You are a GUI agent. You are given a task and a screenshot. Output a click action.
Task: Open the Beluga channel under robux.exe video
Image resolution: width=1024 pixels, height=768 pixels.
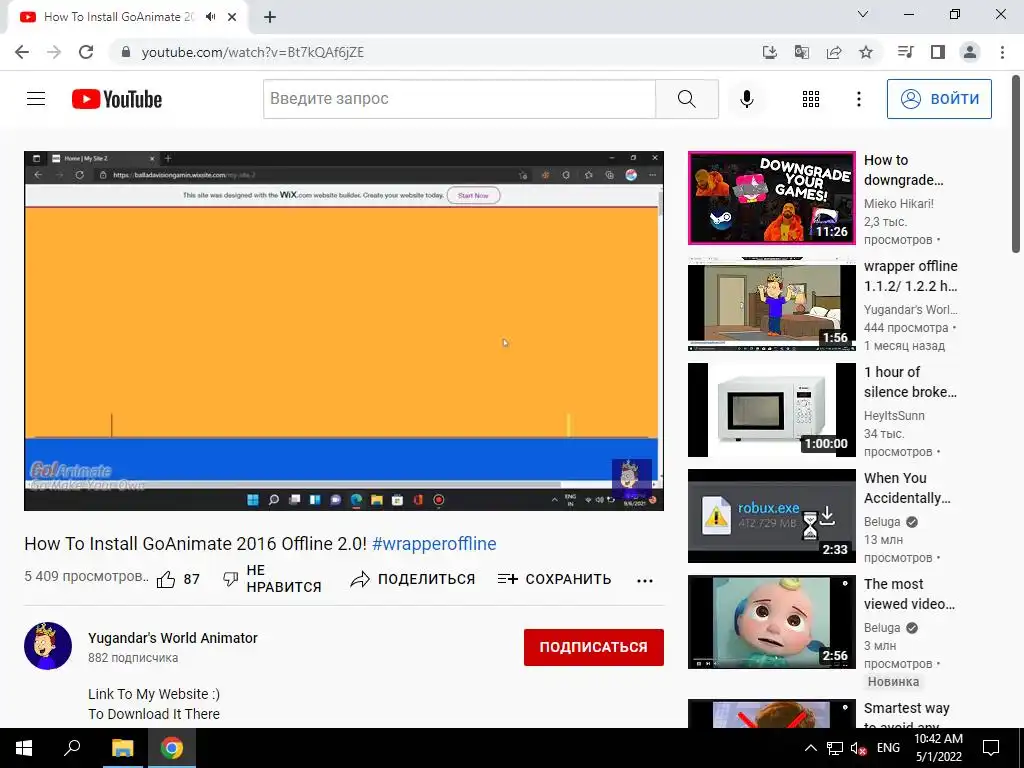coord(882,522)
